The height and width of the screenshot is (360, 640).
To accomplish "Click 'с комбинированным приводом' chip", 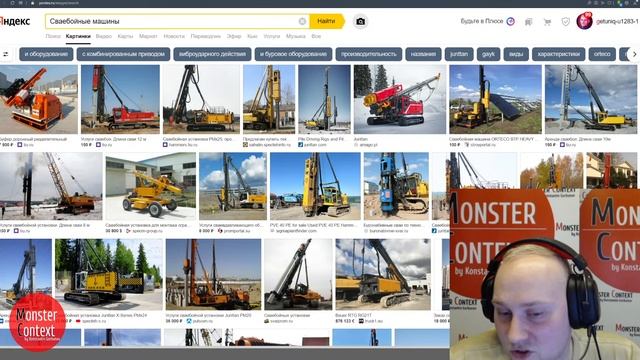I will [x=123, y=54].
